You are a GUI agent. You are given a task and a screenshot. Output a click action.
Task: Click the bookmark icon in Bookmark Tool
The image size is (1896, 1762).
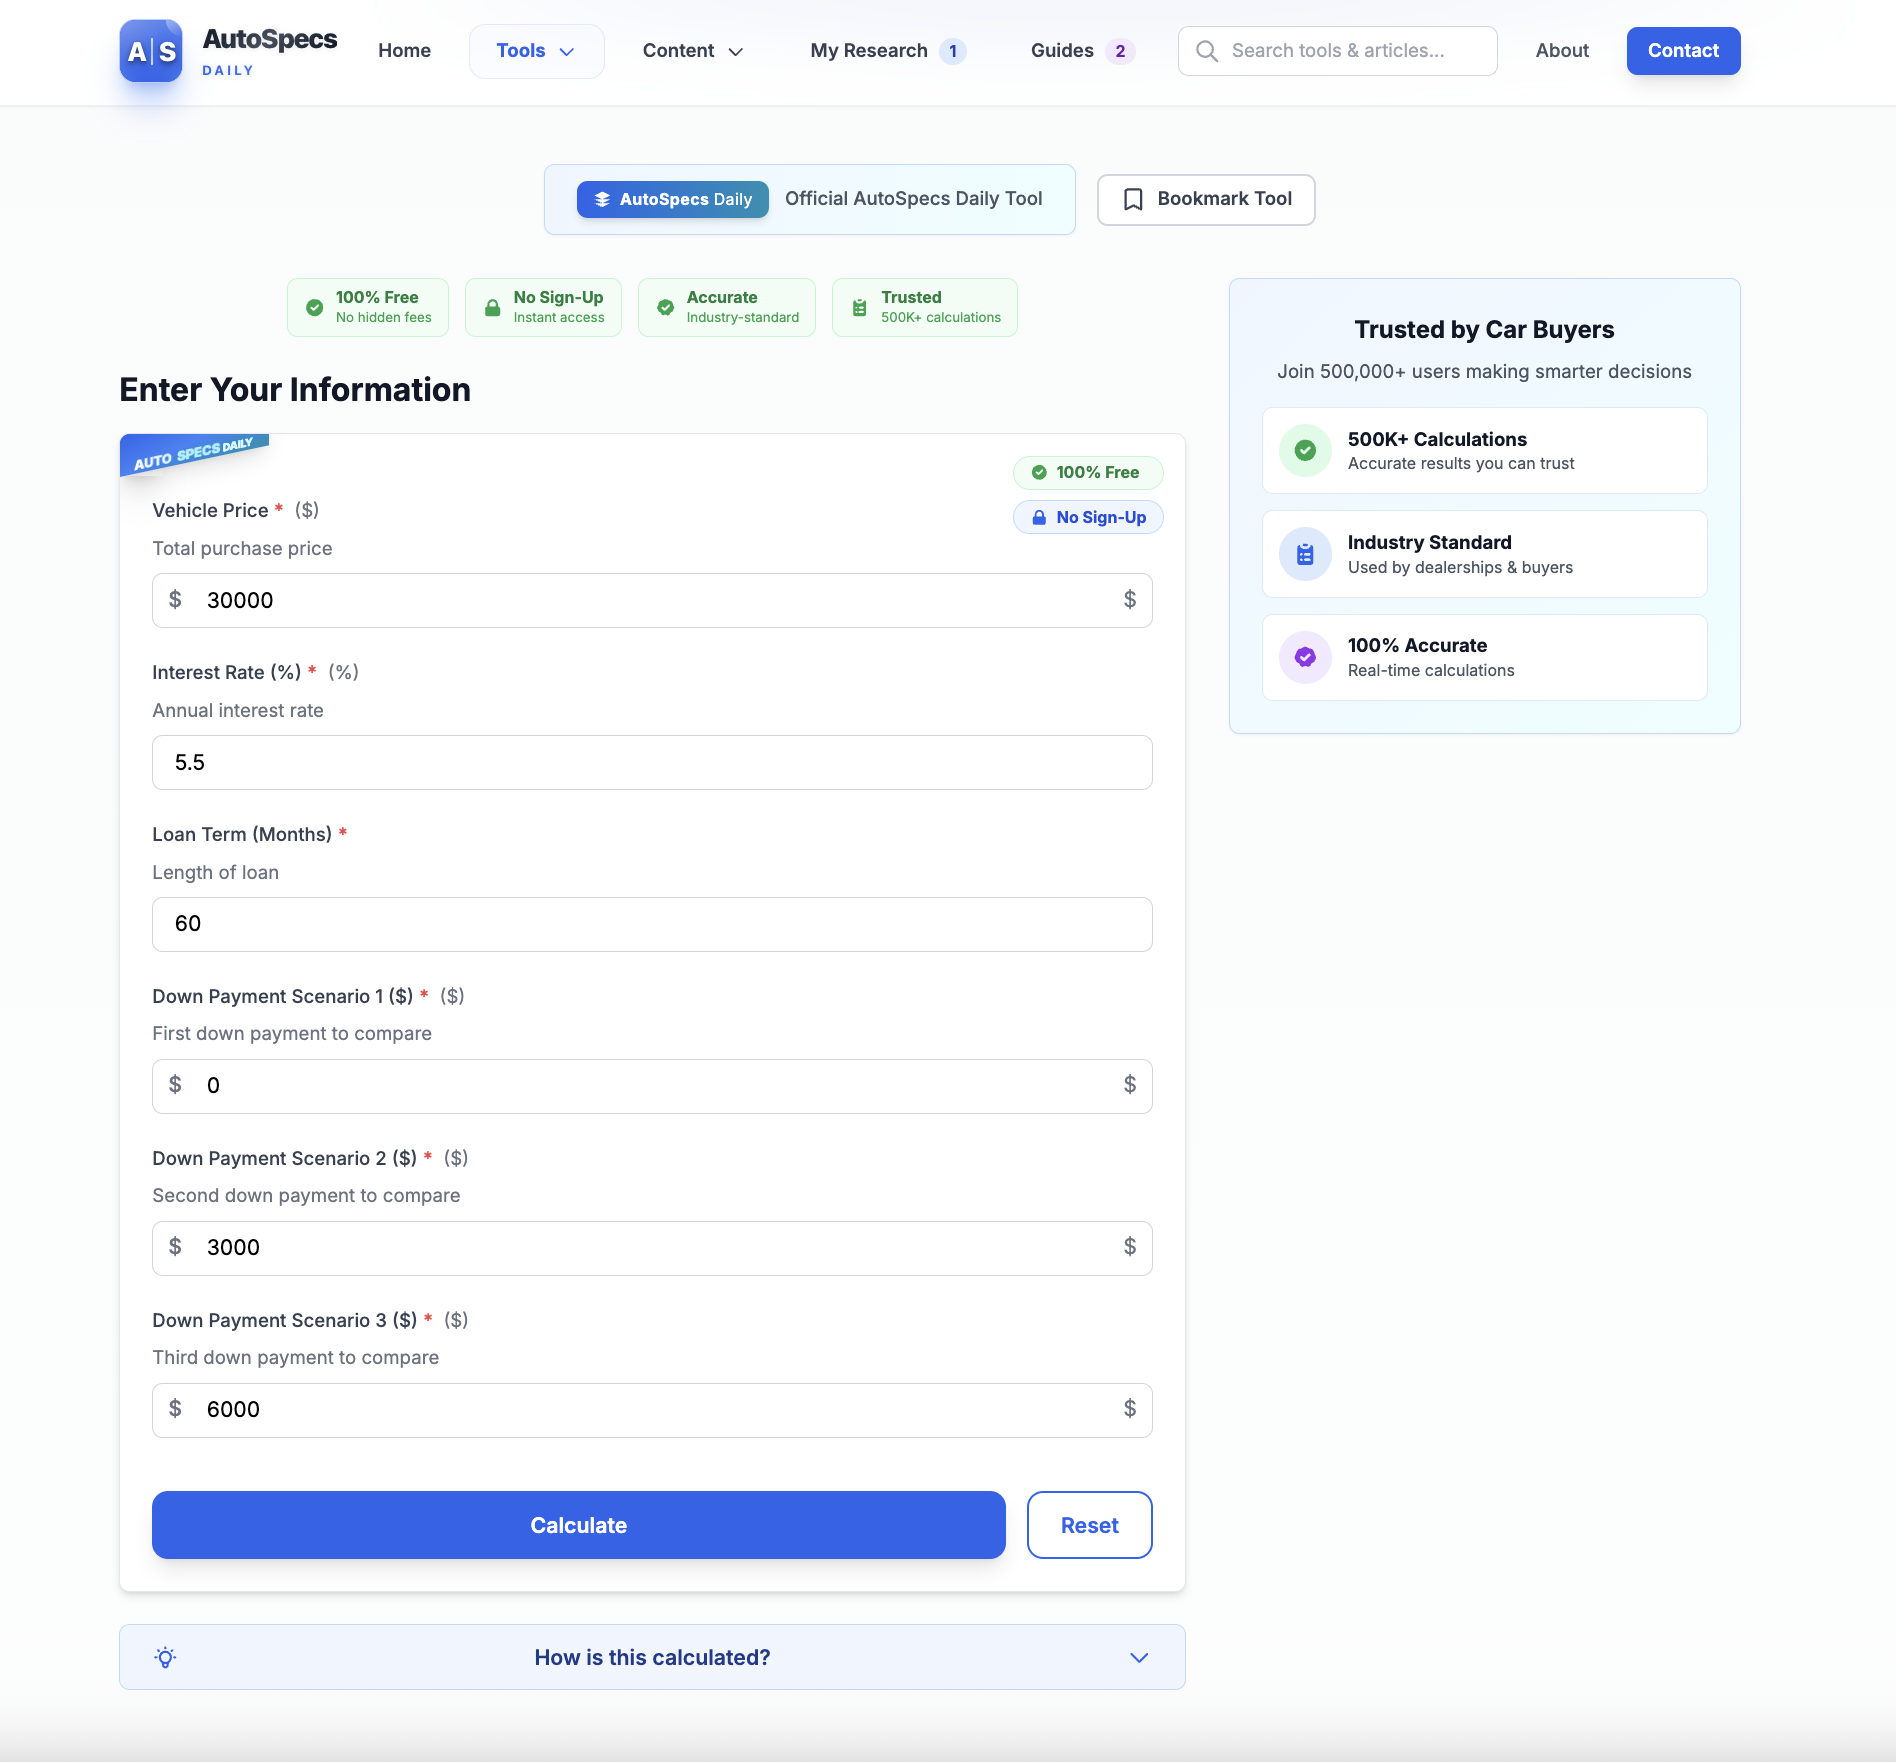tap(1133, 200)
